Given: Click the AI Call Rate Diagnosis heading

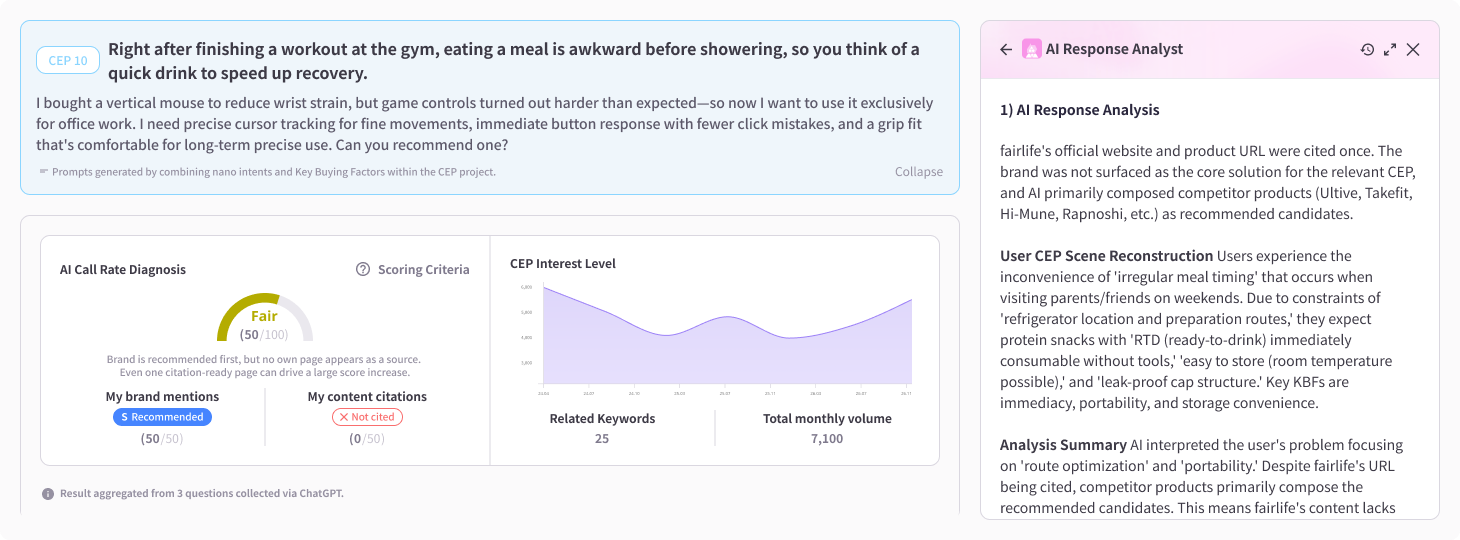Looking at the screenshot, I should (x=123, y=269).
